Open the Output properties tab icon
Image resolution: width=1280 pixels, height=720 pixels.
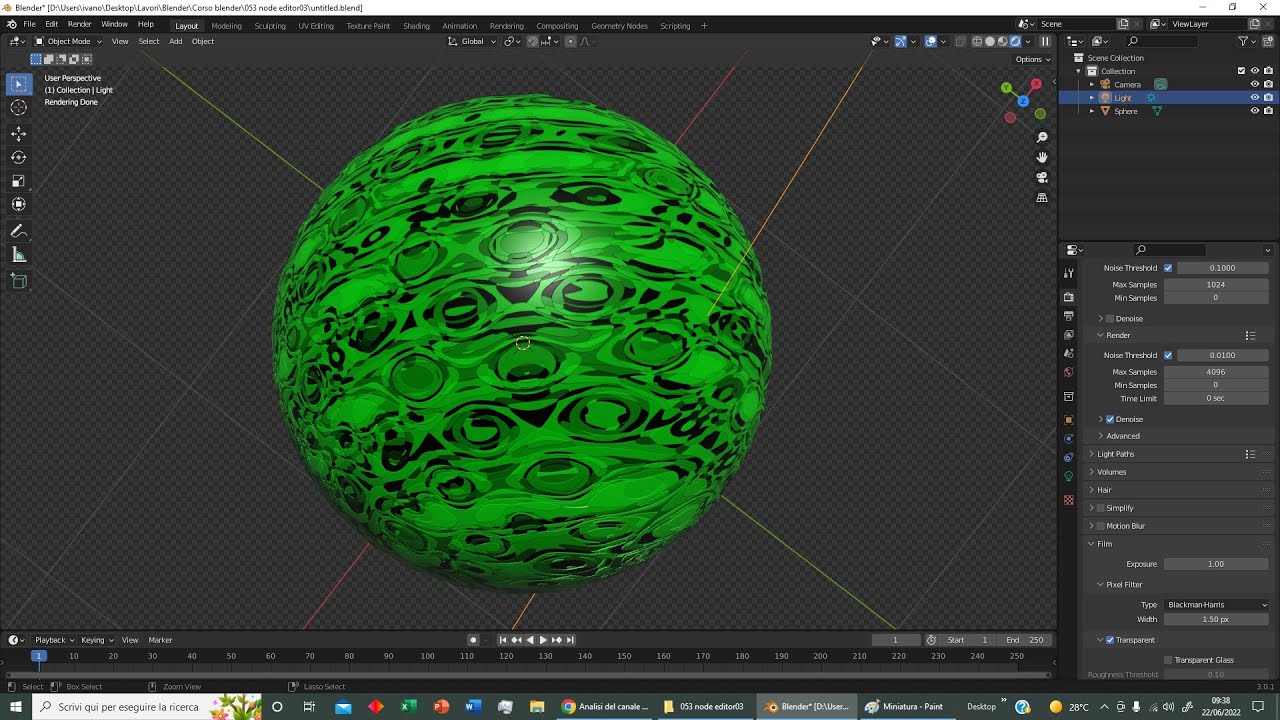tap(1069, 316)
